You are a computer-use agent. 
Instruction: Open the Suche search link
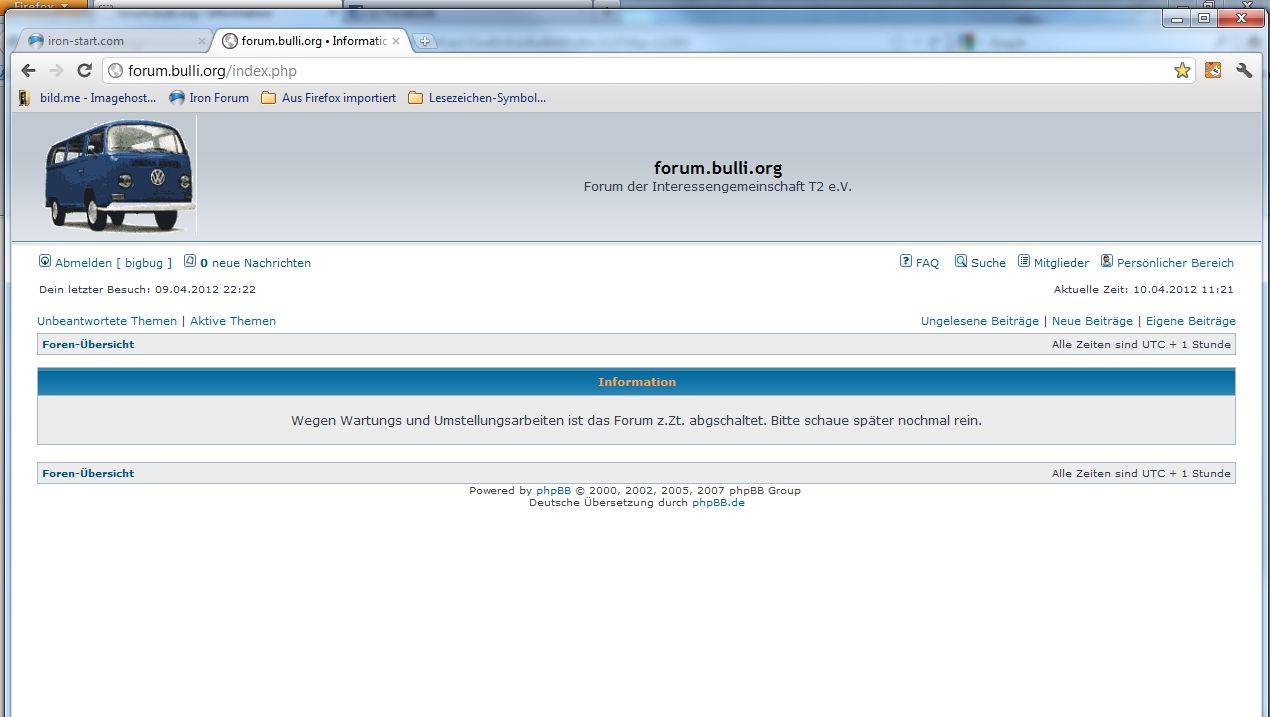click(x=980, y=263)
